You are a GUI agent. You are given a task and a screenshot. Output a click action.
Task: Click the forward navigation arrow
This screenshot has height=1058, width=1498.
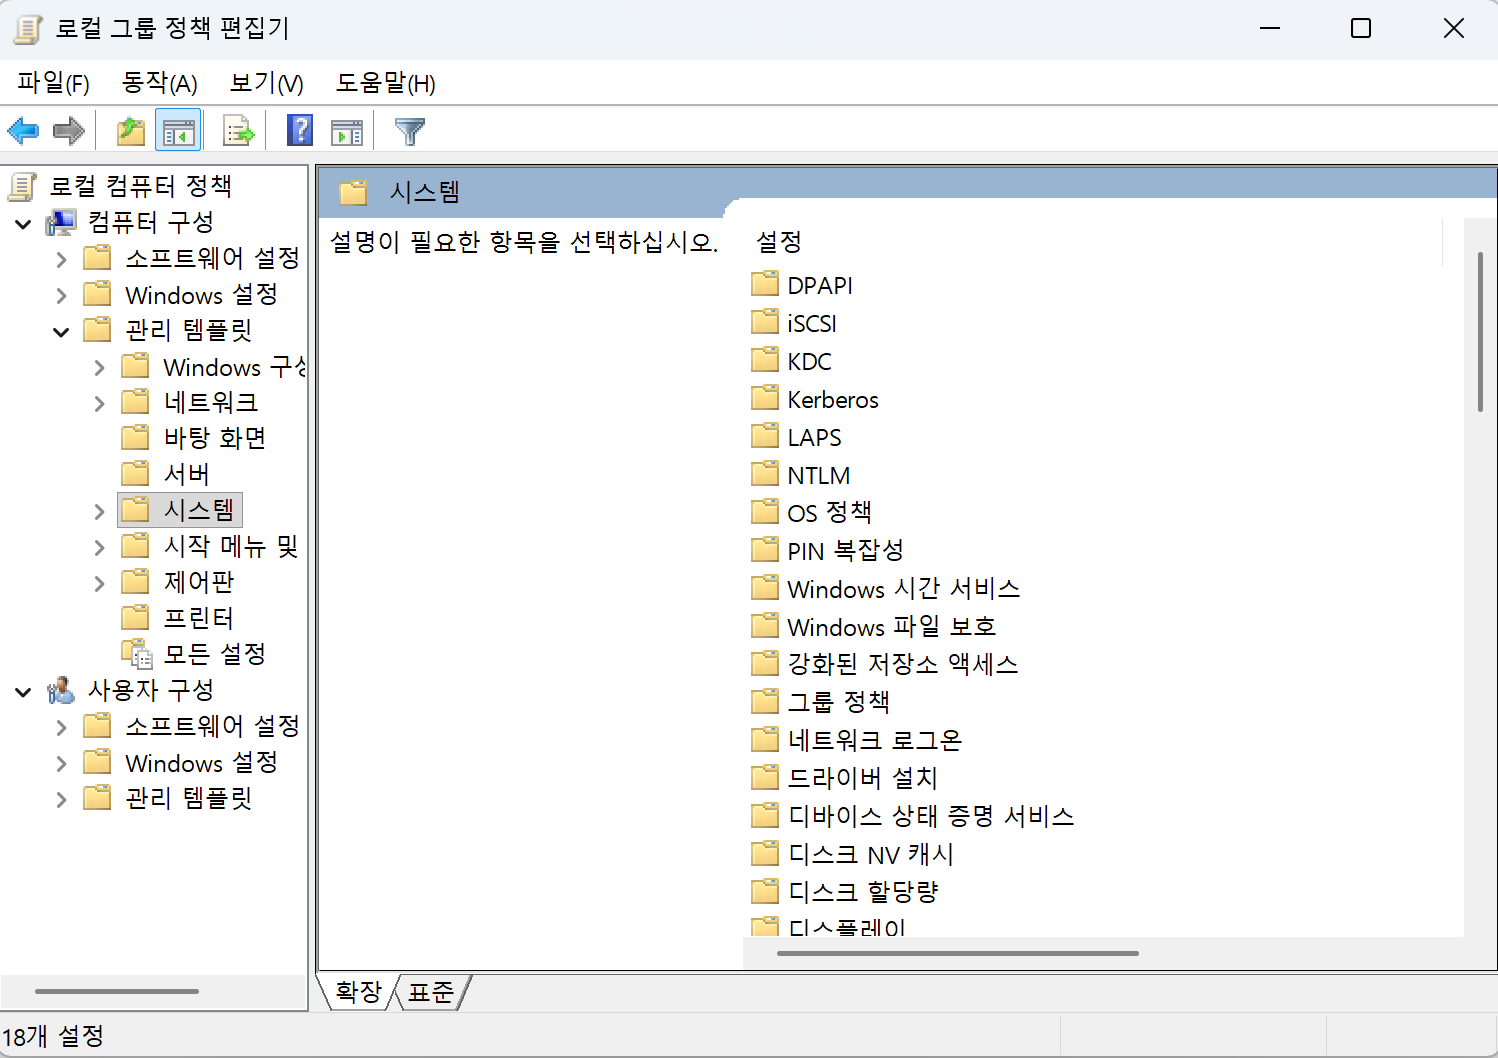68,130
